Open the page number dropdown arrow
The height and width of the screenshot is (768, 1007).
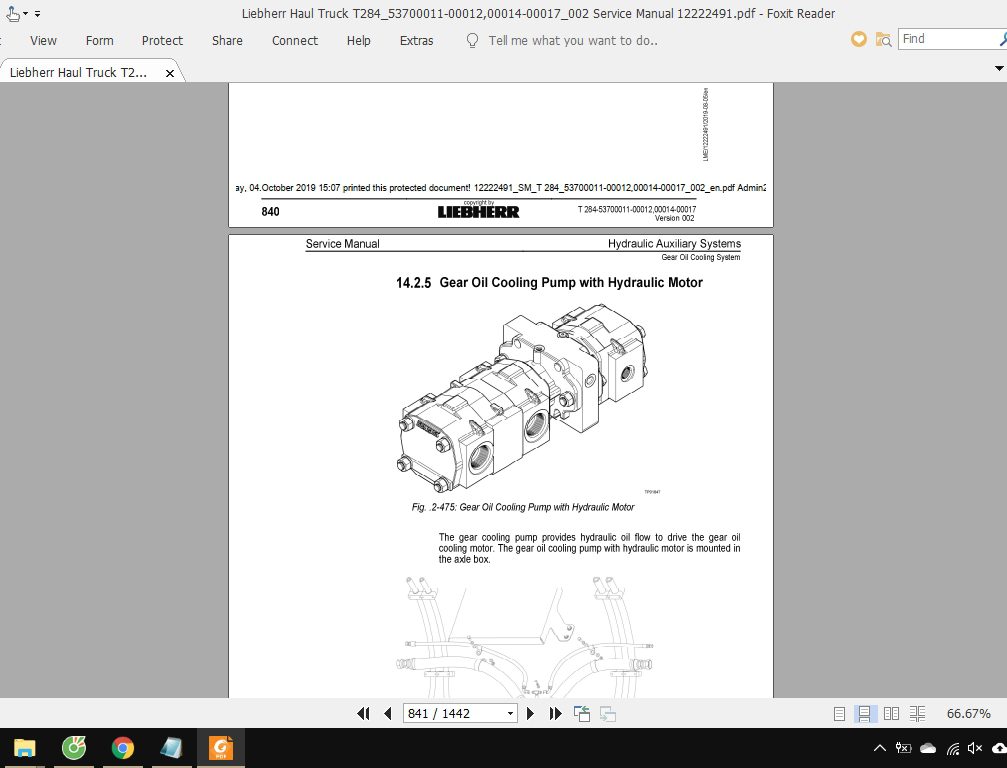coord(511,713)
